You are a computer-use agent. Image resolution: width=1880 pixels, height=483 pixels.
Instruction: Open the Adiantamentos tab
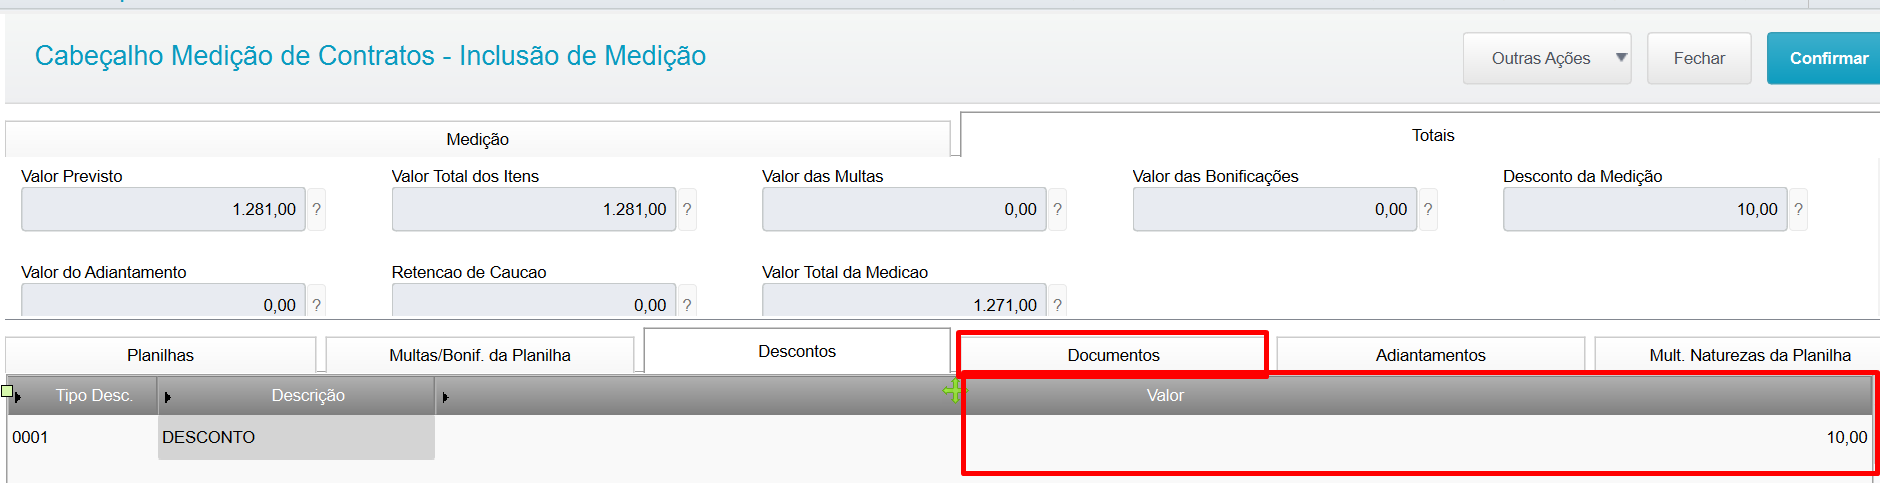click(x=1430, y=355)
